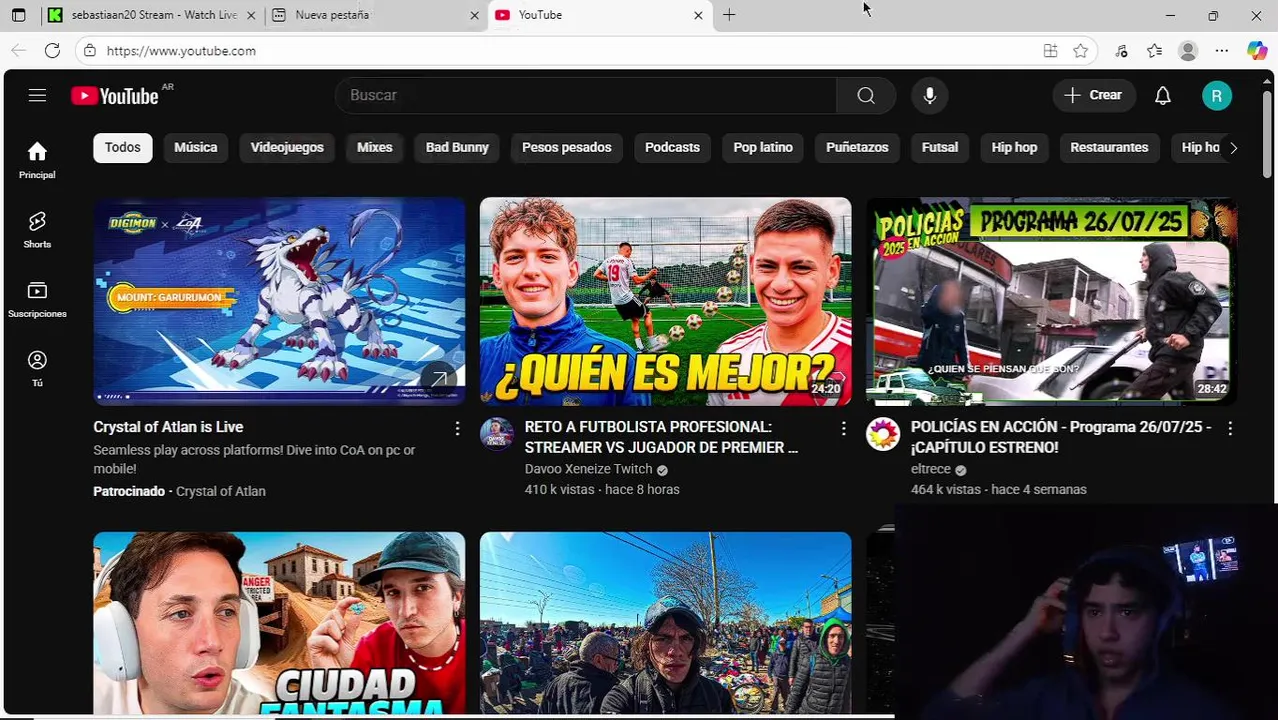Open the account avatar 'R' menu

[1216, 96]
